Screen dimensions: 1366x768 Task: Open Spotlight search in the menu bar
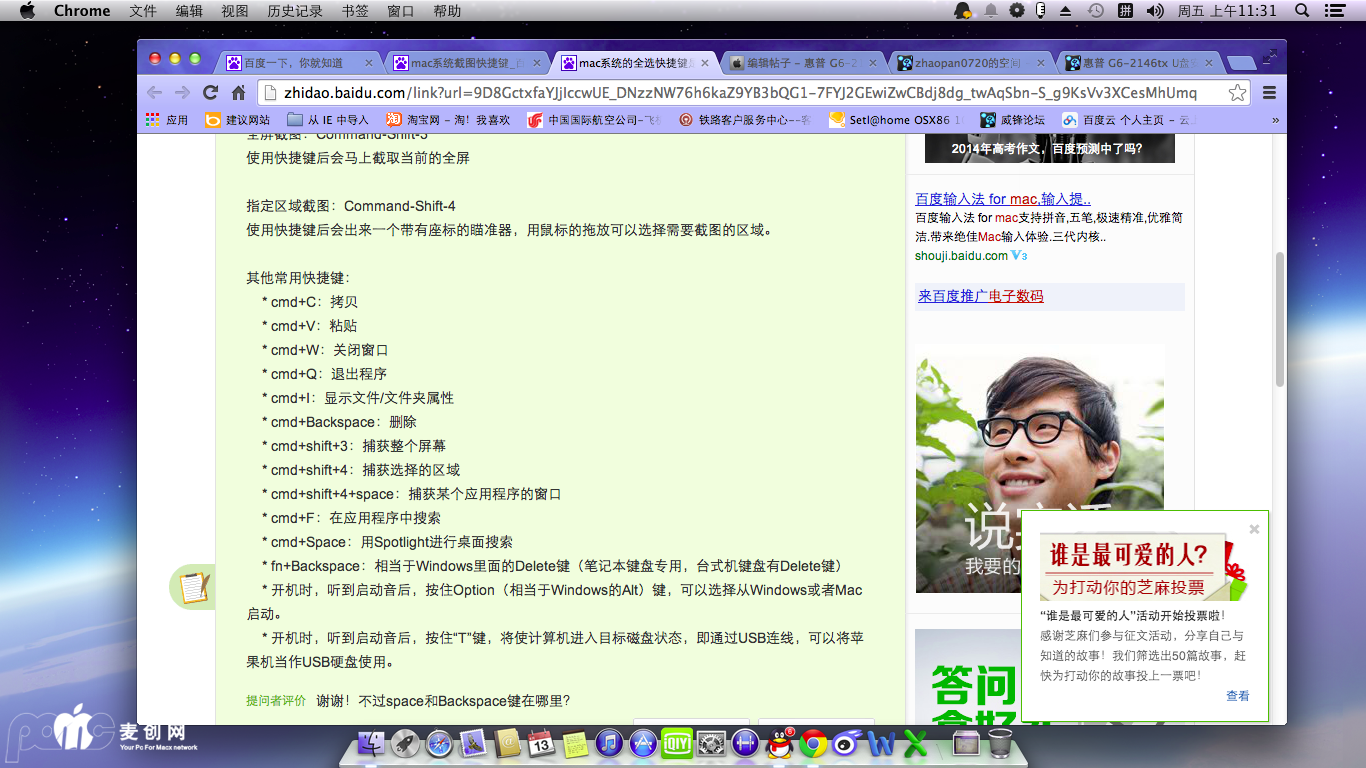click(1301, 11)
